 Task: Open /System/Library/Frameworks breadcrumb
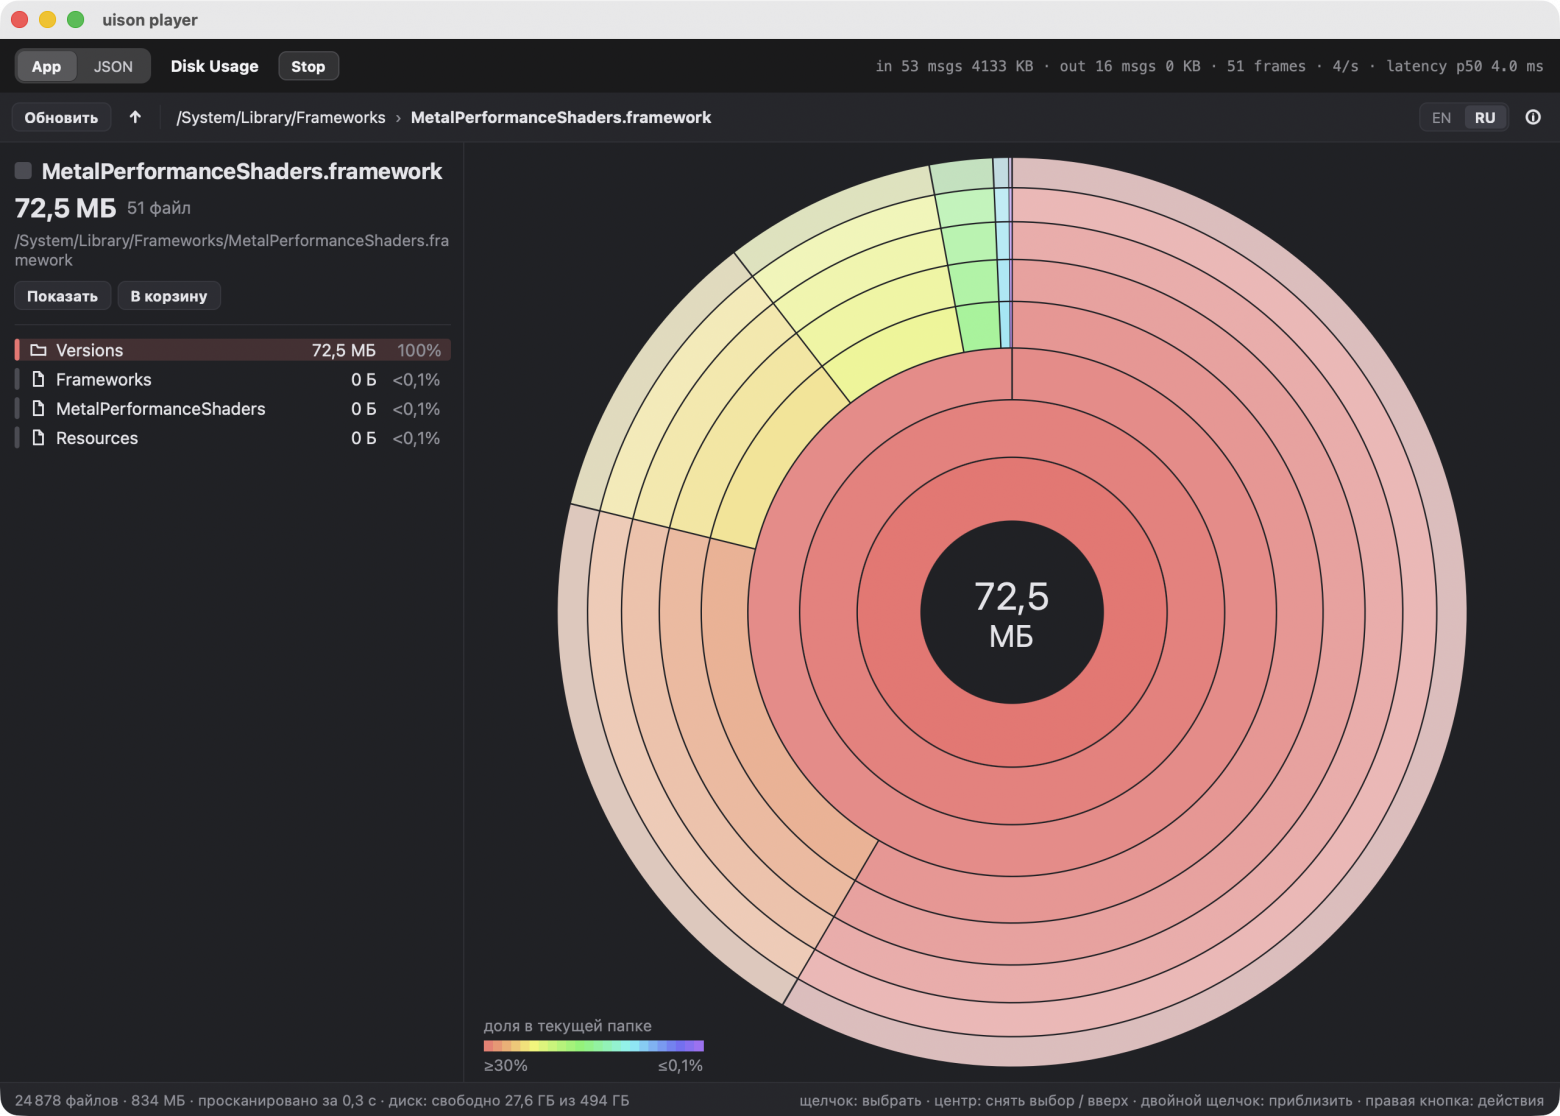click(x=281, y=117)
